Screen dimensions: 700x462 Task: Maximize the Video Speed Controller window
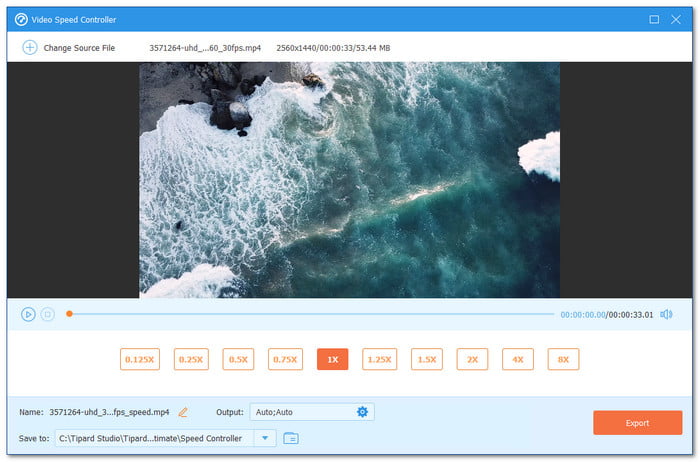[654, 19]
